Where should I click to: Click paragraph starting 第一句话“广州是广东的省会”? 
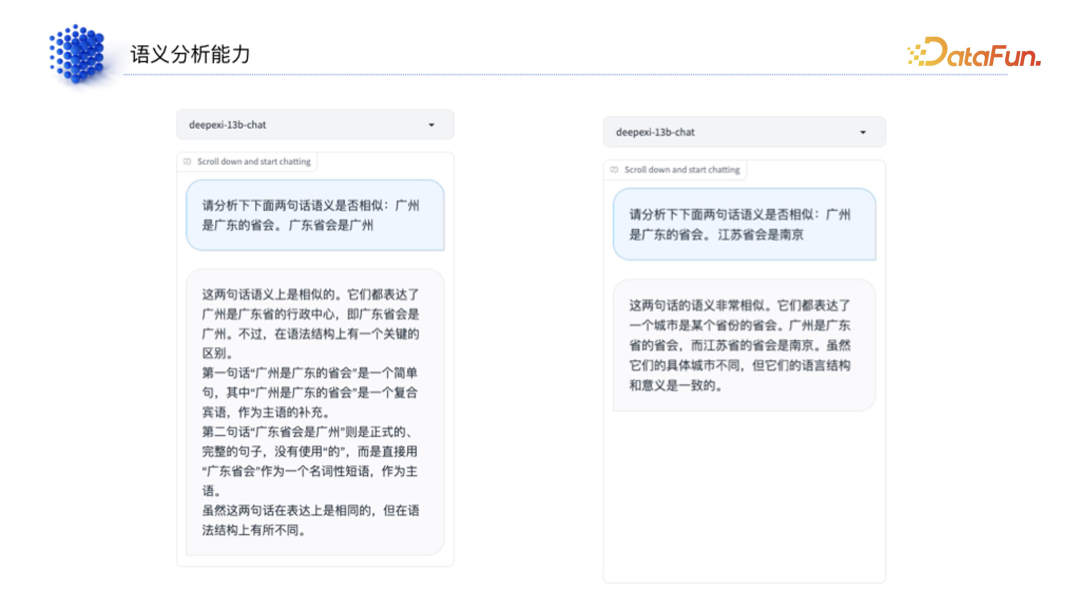tap(310, 392)
